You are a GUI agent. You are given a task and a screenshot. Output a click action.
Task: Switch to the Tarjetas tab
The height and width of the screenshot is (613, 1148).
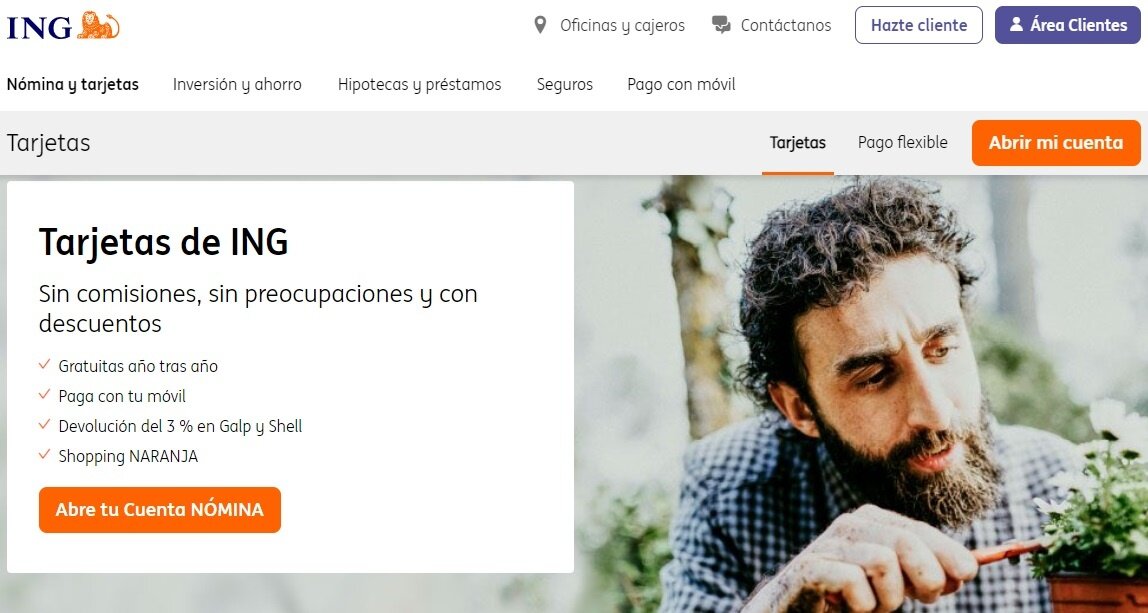[x=797, y=143]
